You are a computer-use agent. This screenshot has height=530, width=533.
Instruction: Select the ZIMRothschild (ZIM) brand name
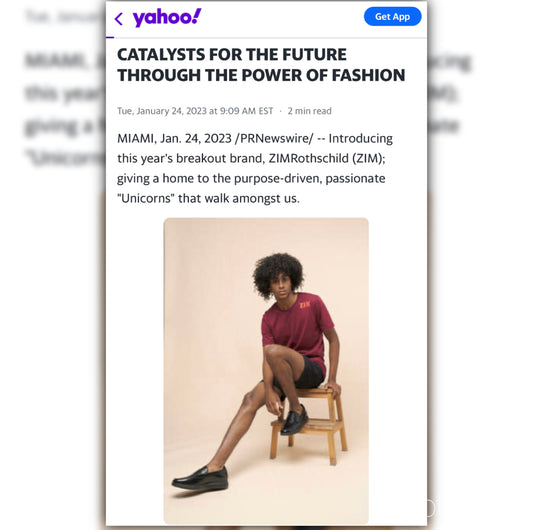[x=325, y=158]
